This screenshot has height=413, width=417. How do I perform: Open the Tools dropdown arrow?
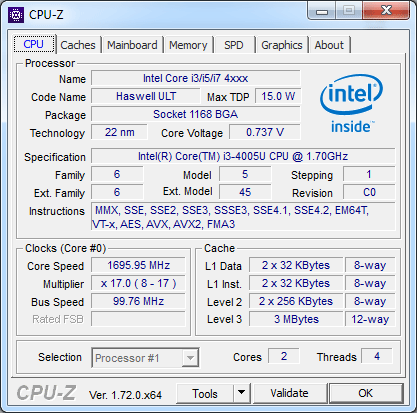coord(241,393)
